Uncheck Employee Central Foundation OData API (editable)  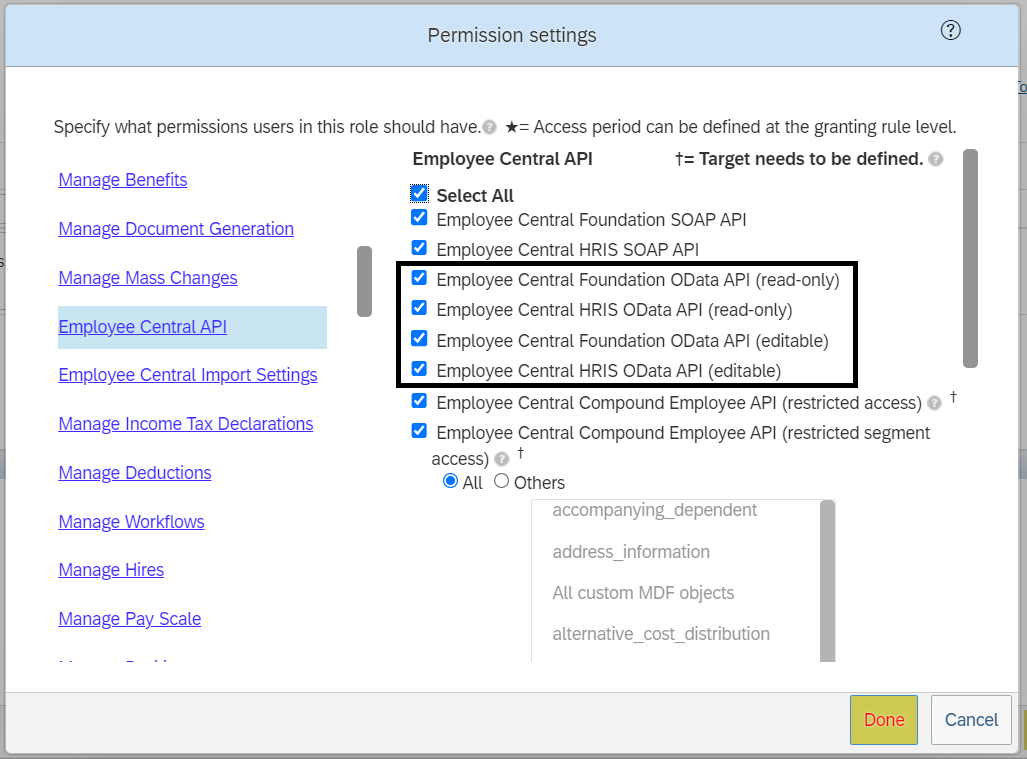tap(419, 339)
